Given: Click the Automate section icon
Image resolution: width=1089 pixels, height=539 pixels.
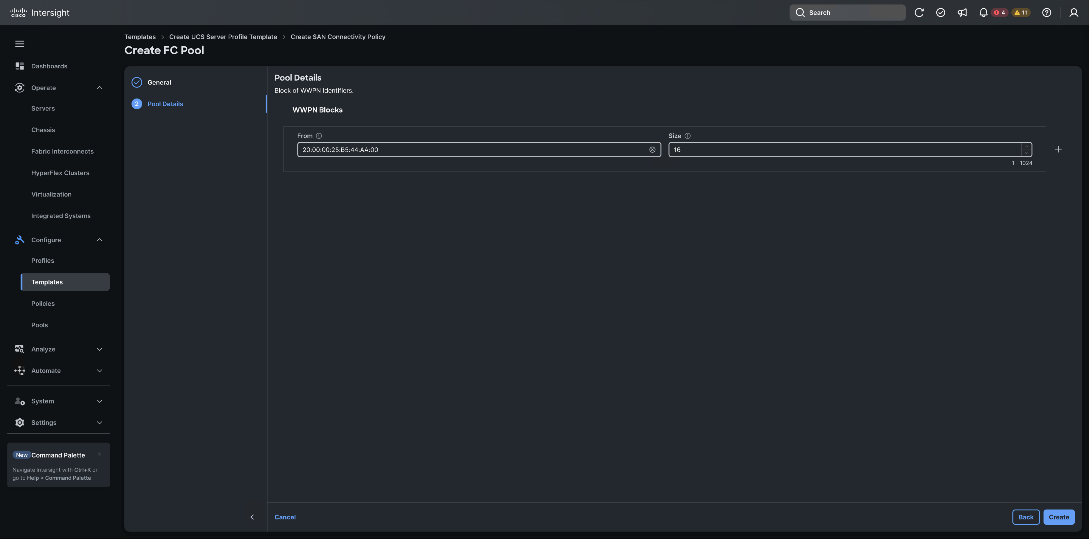Looking at the screenshot, I should point(19,371).
